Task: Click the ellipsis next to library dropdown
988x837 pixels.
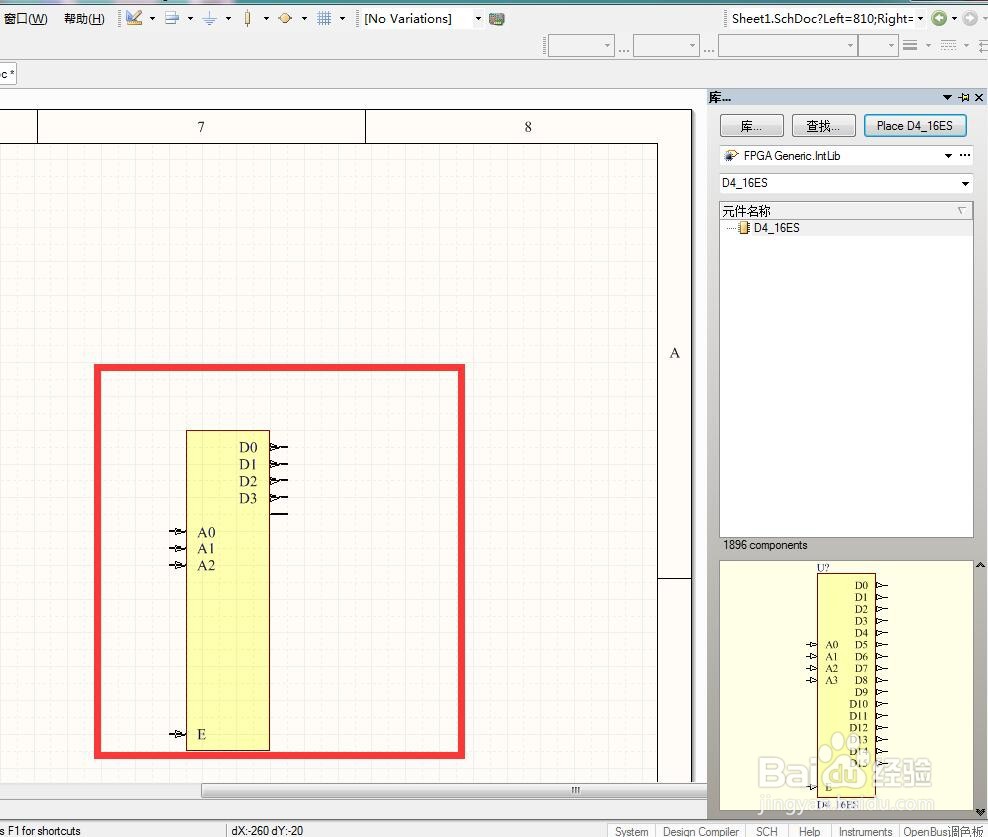Action: [x=965, y=155]
